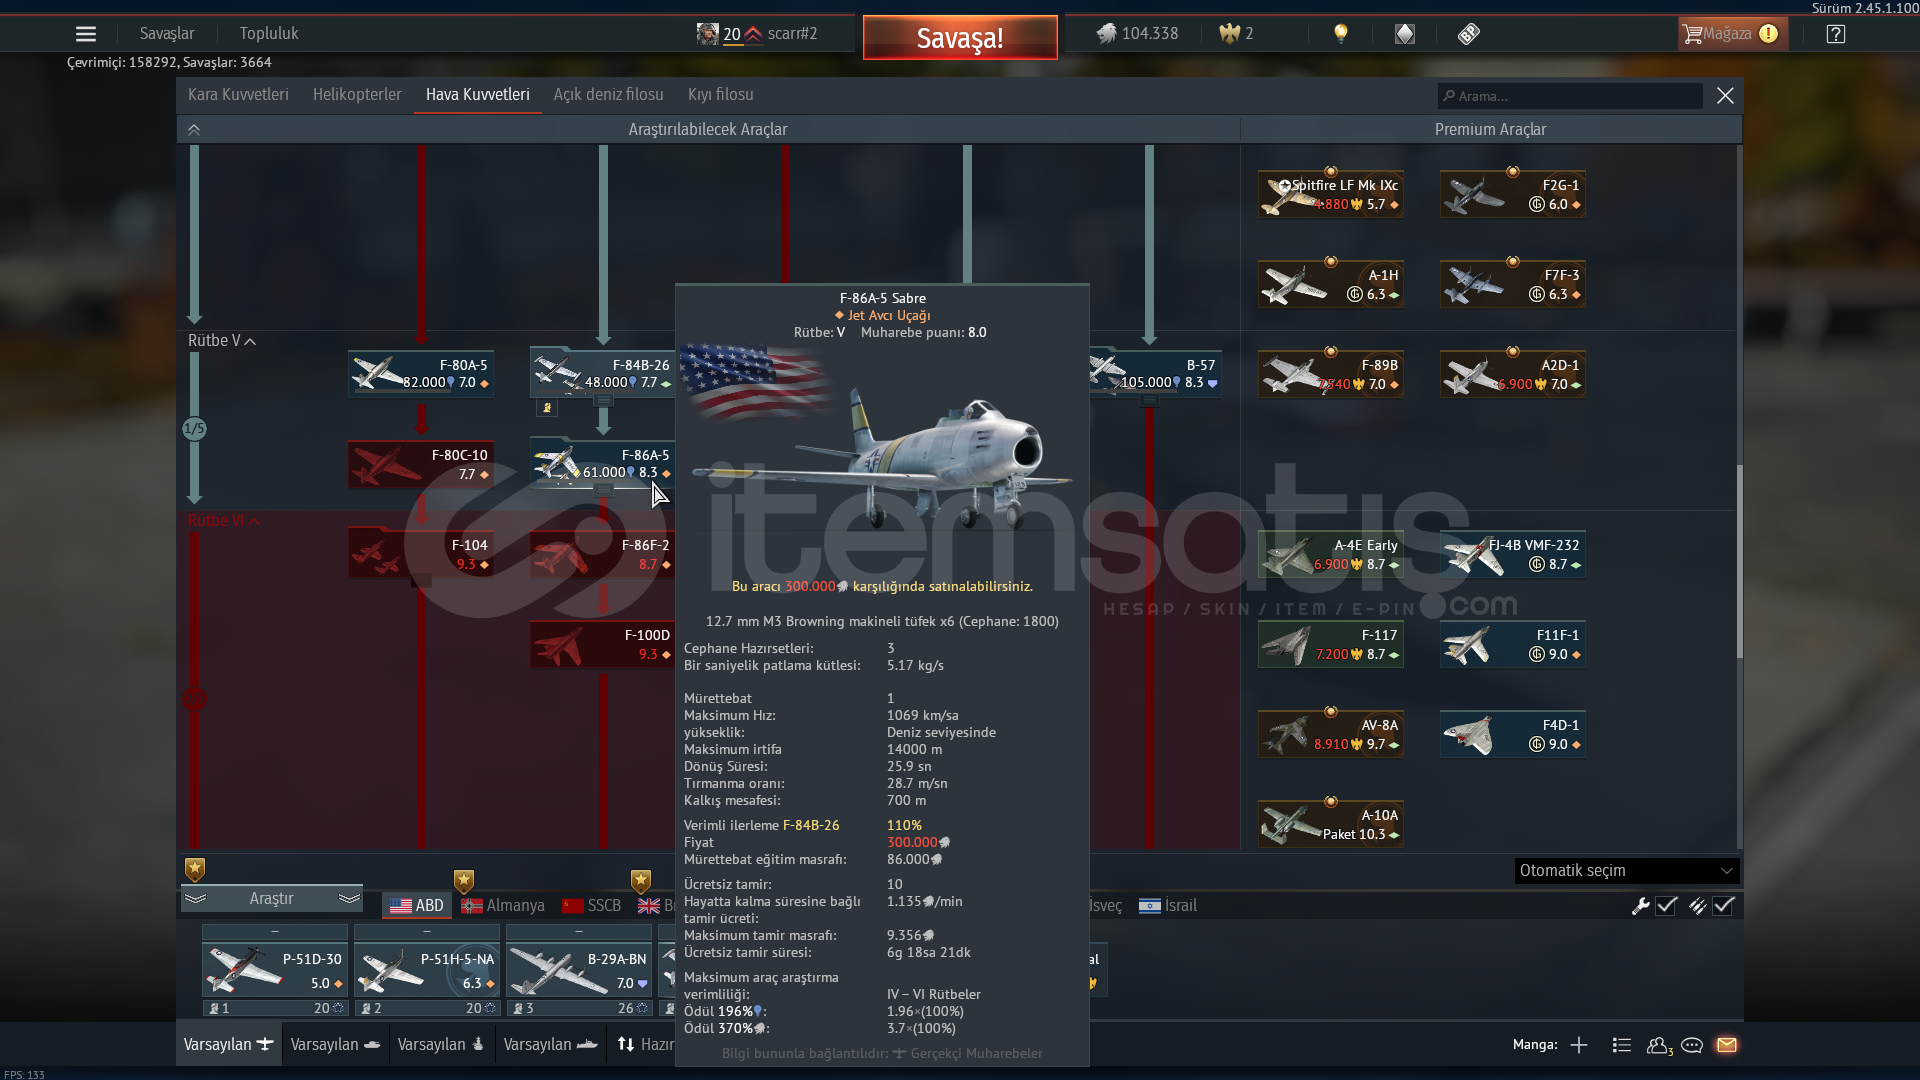Open the help question mark icon

pyautogui.click(x=1836, y=34)
